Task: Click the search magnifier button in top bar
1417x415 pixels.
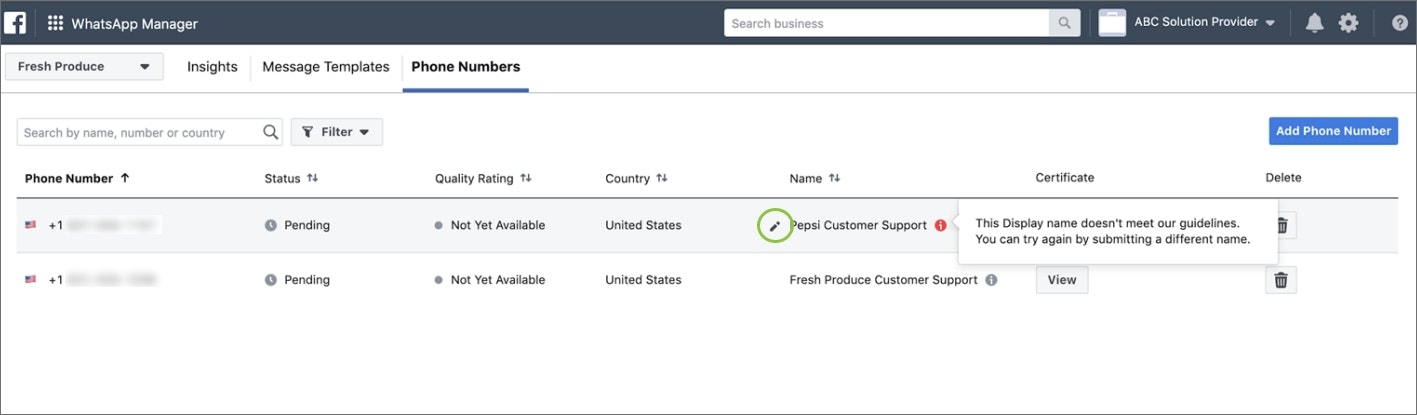Action: coord(1065,23)
